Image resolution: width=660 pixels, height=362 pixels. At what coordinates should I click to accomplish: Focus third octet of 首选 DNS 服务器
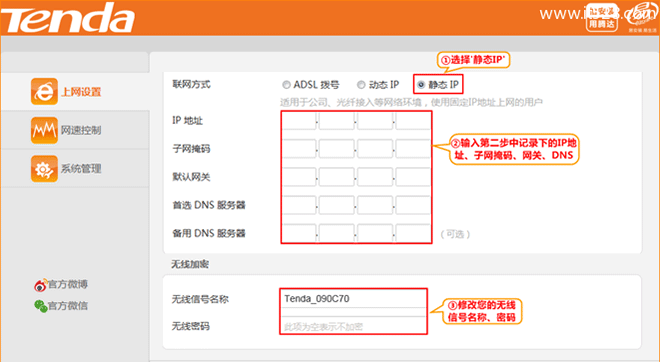(375, 205)
